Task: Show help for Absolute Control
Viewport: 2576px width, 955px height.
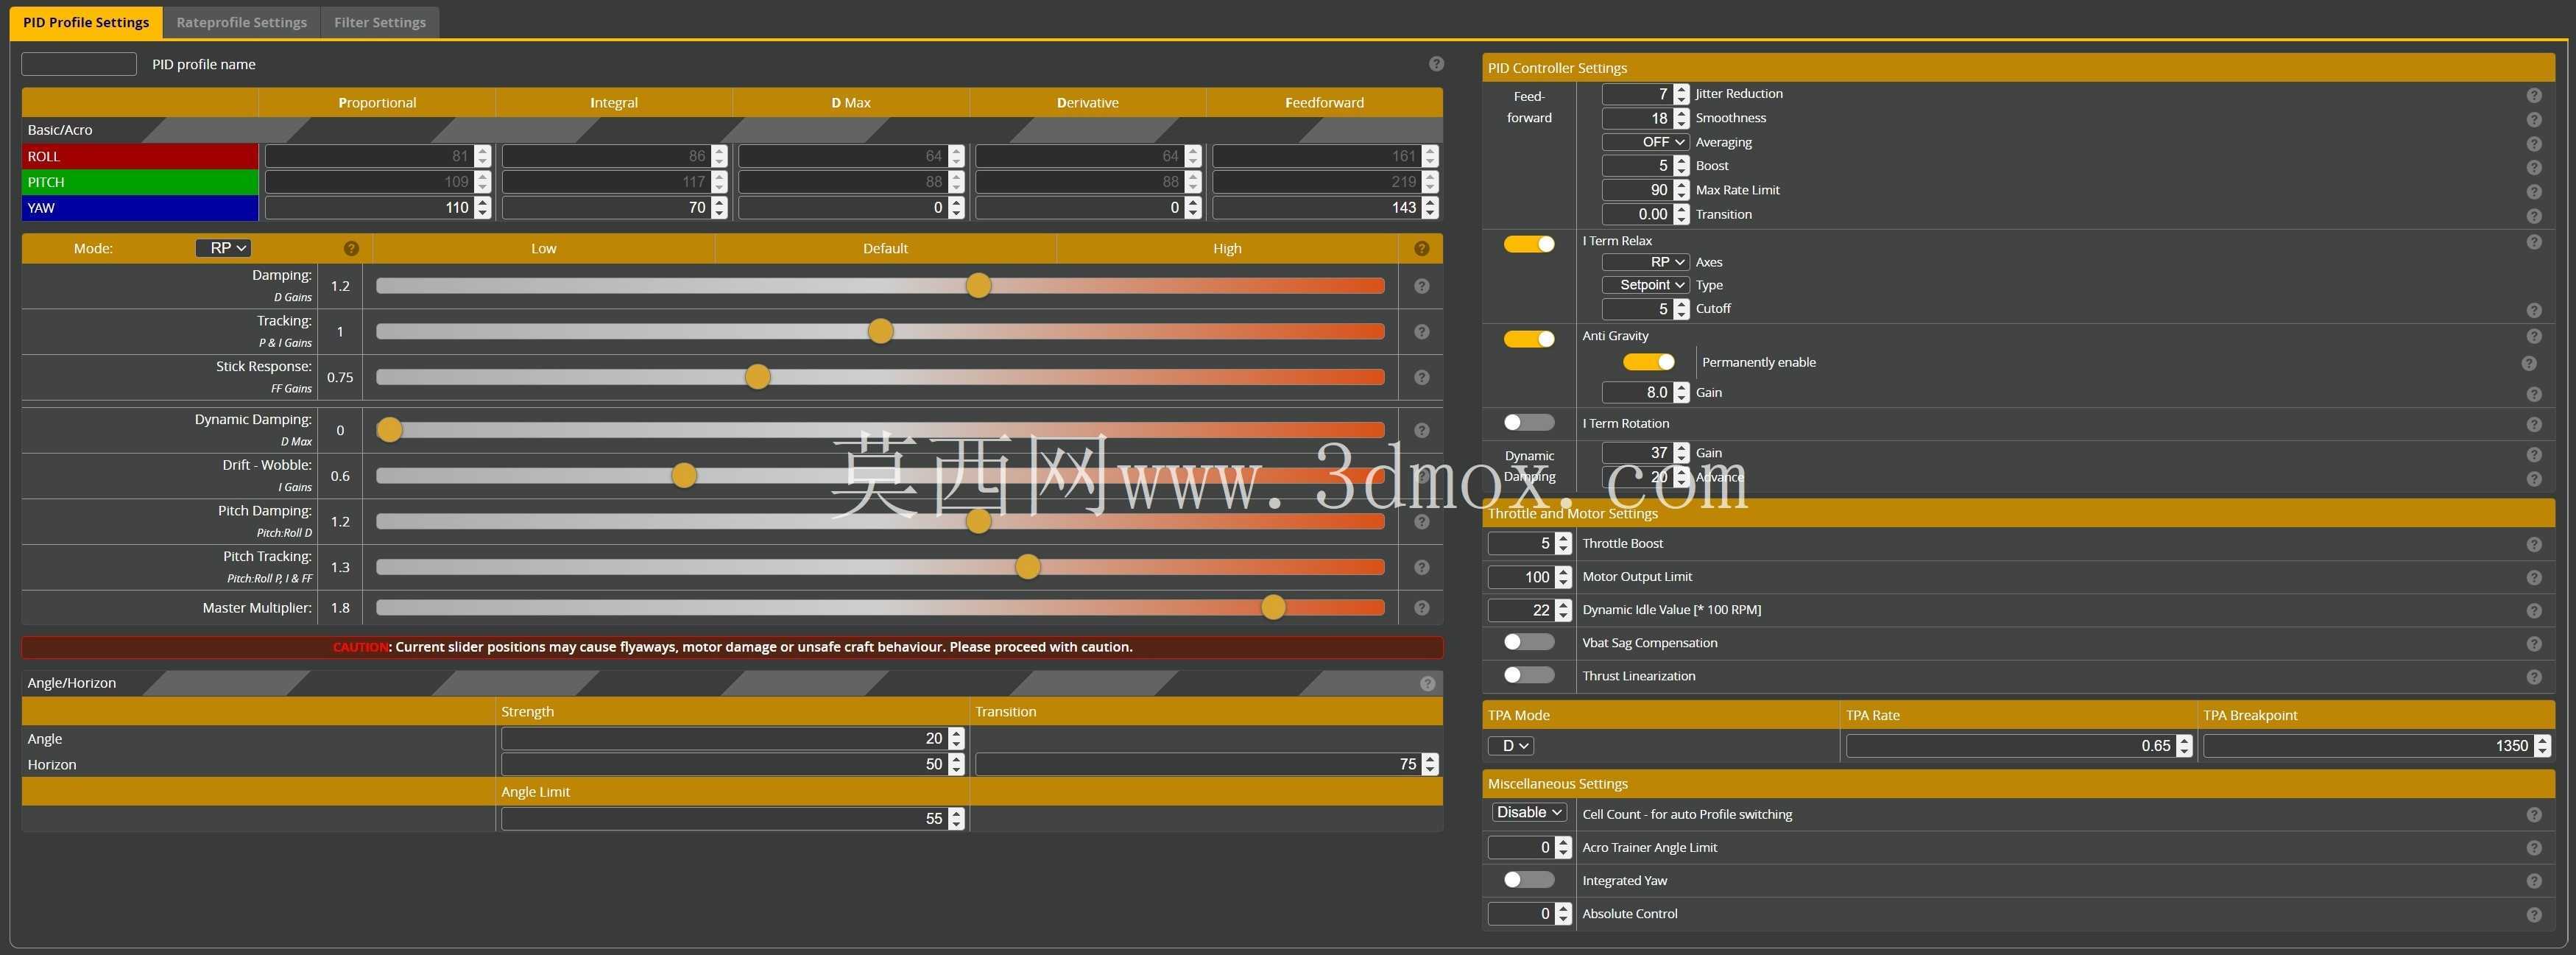Action: (x=2533, y=915)
